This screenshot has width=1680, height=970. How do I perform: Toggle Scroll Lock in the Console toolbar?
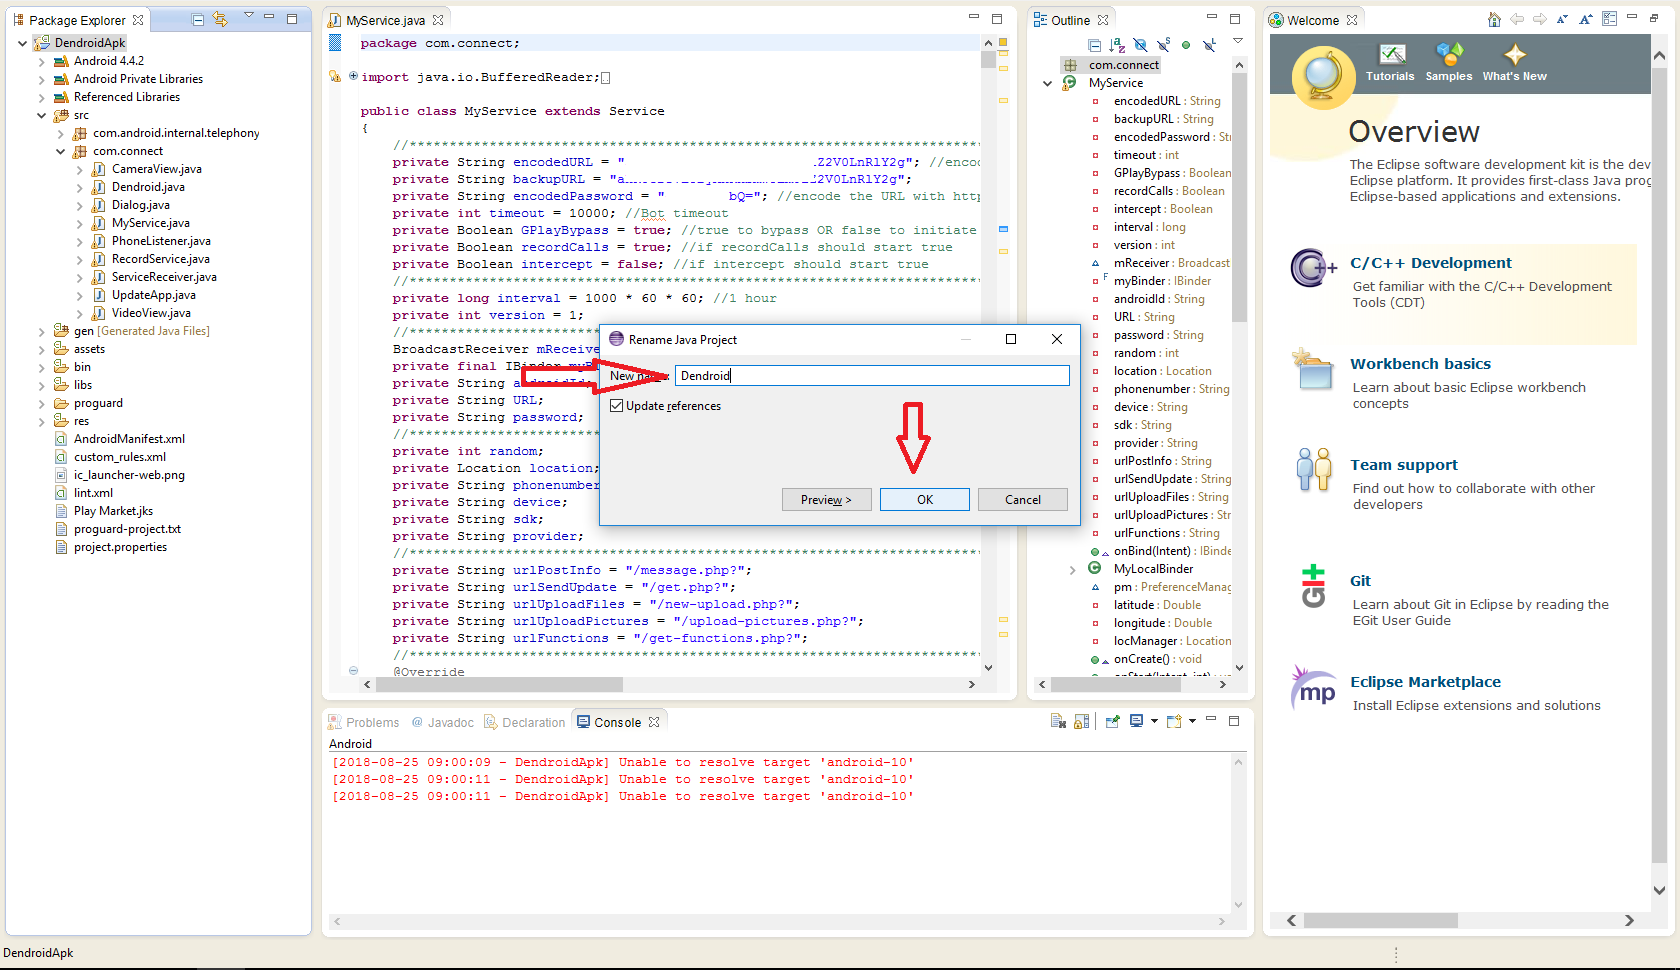click(x=1081, y=721)
